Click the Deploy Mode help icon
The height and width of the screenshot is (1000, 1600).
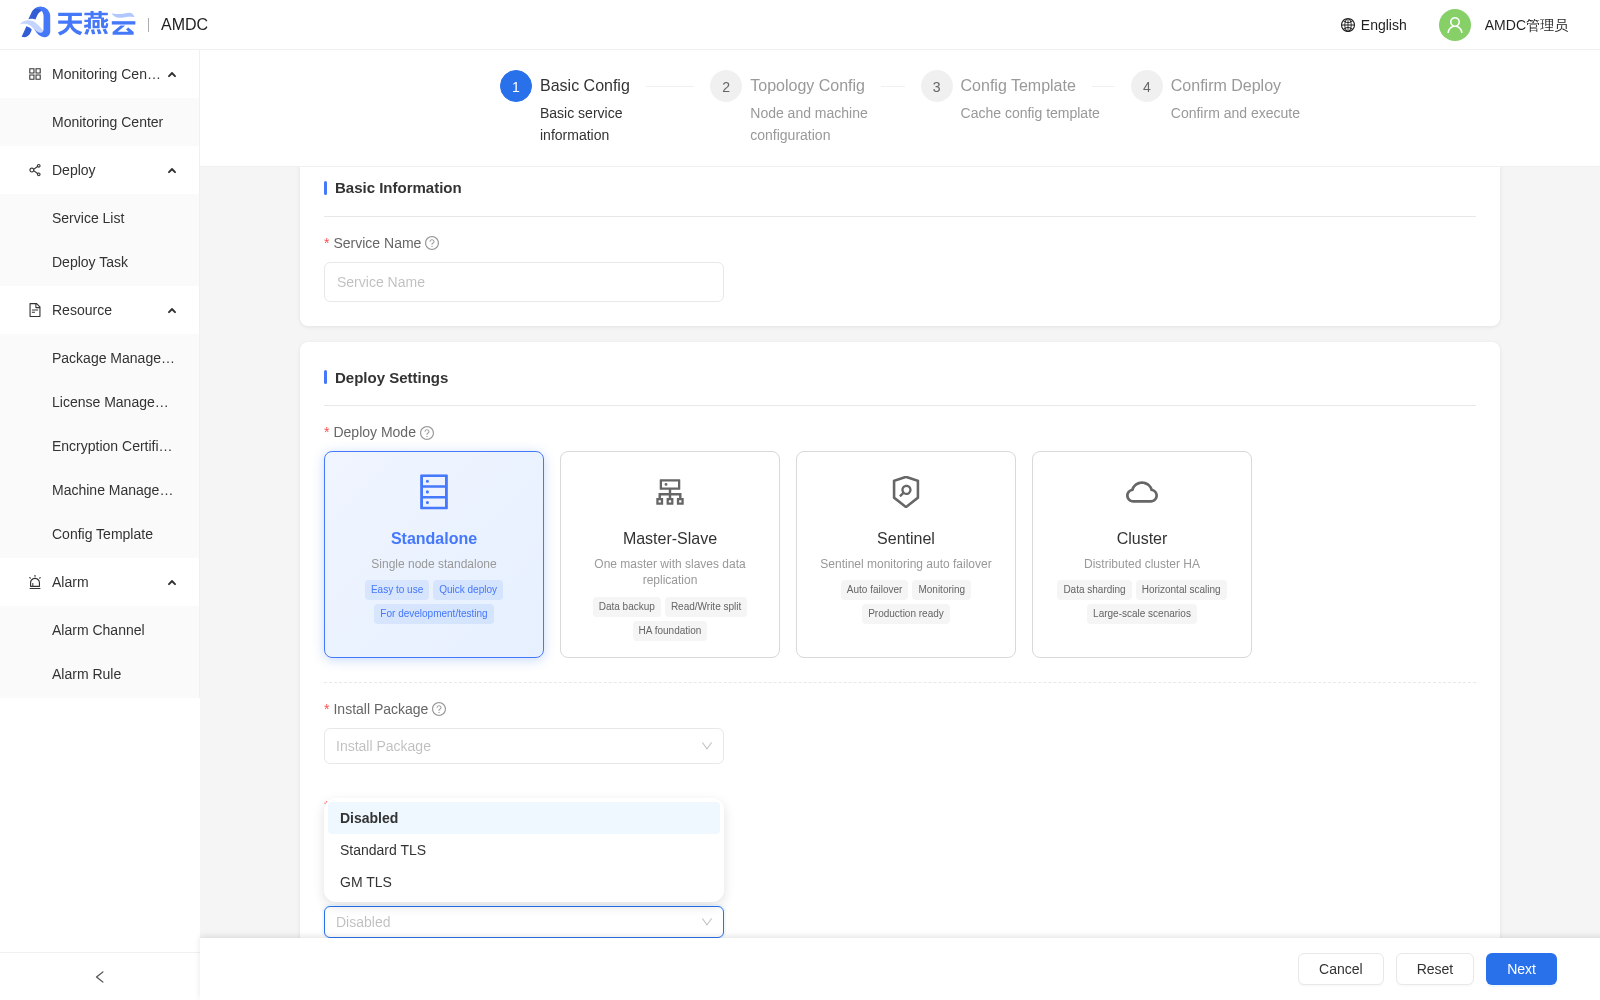[x=427, y=433]
